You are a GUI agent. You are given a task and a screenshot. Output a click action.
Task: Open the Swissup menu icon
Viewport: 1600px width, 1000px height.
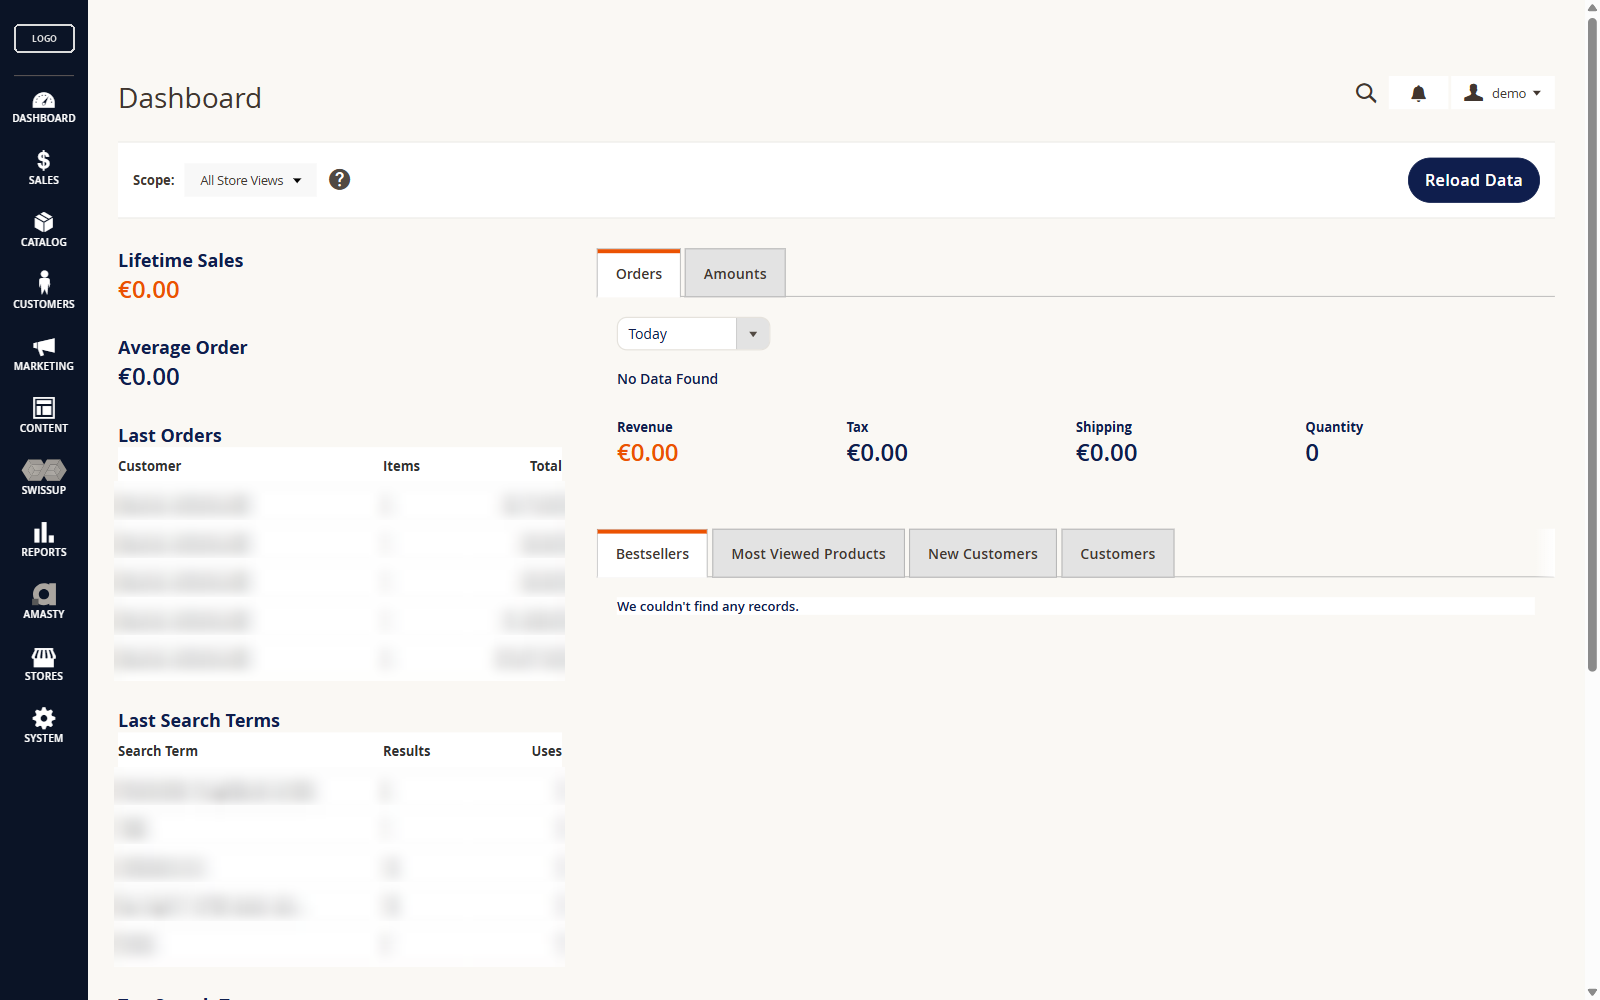tap(44, 478)
